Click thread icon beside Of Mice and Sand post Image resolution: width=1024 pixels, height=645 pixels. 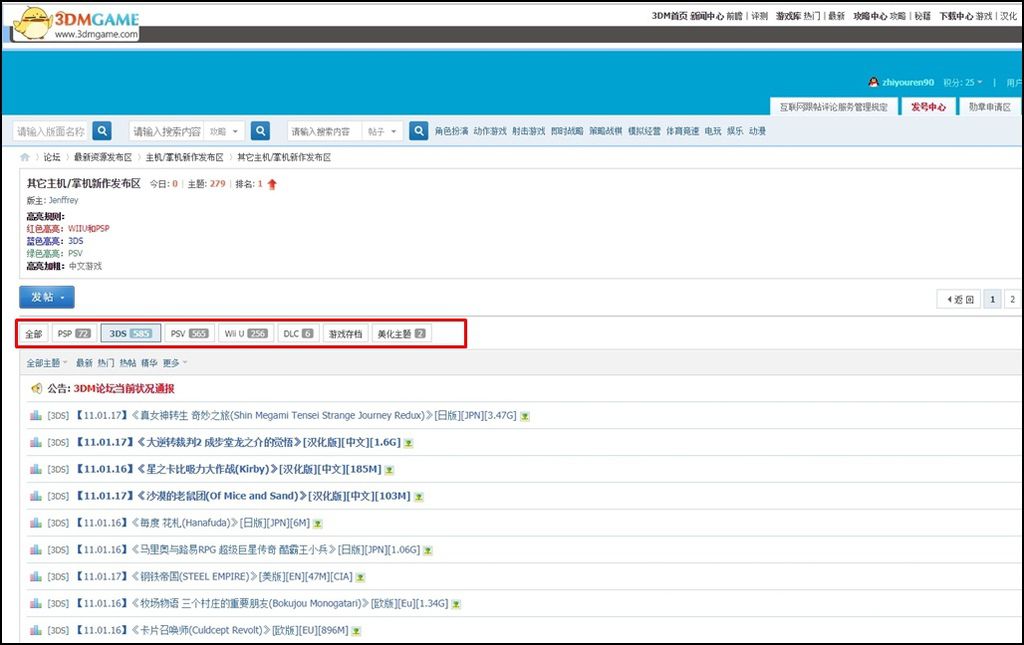tap(36, 496)
